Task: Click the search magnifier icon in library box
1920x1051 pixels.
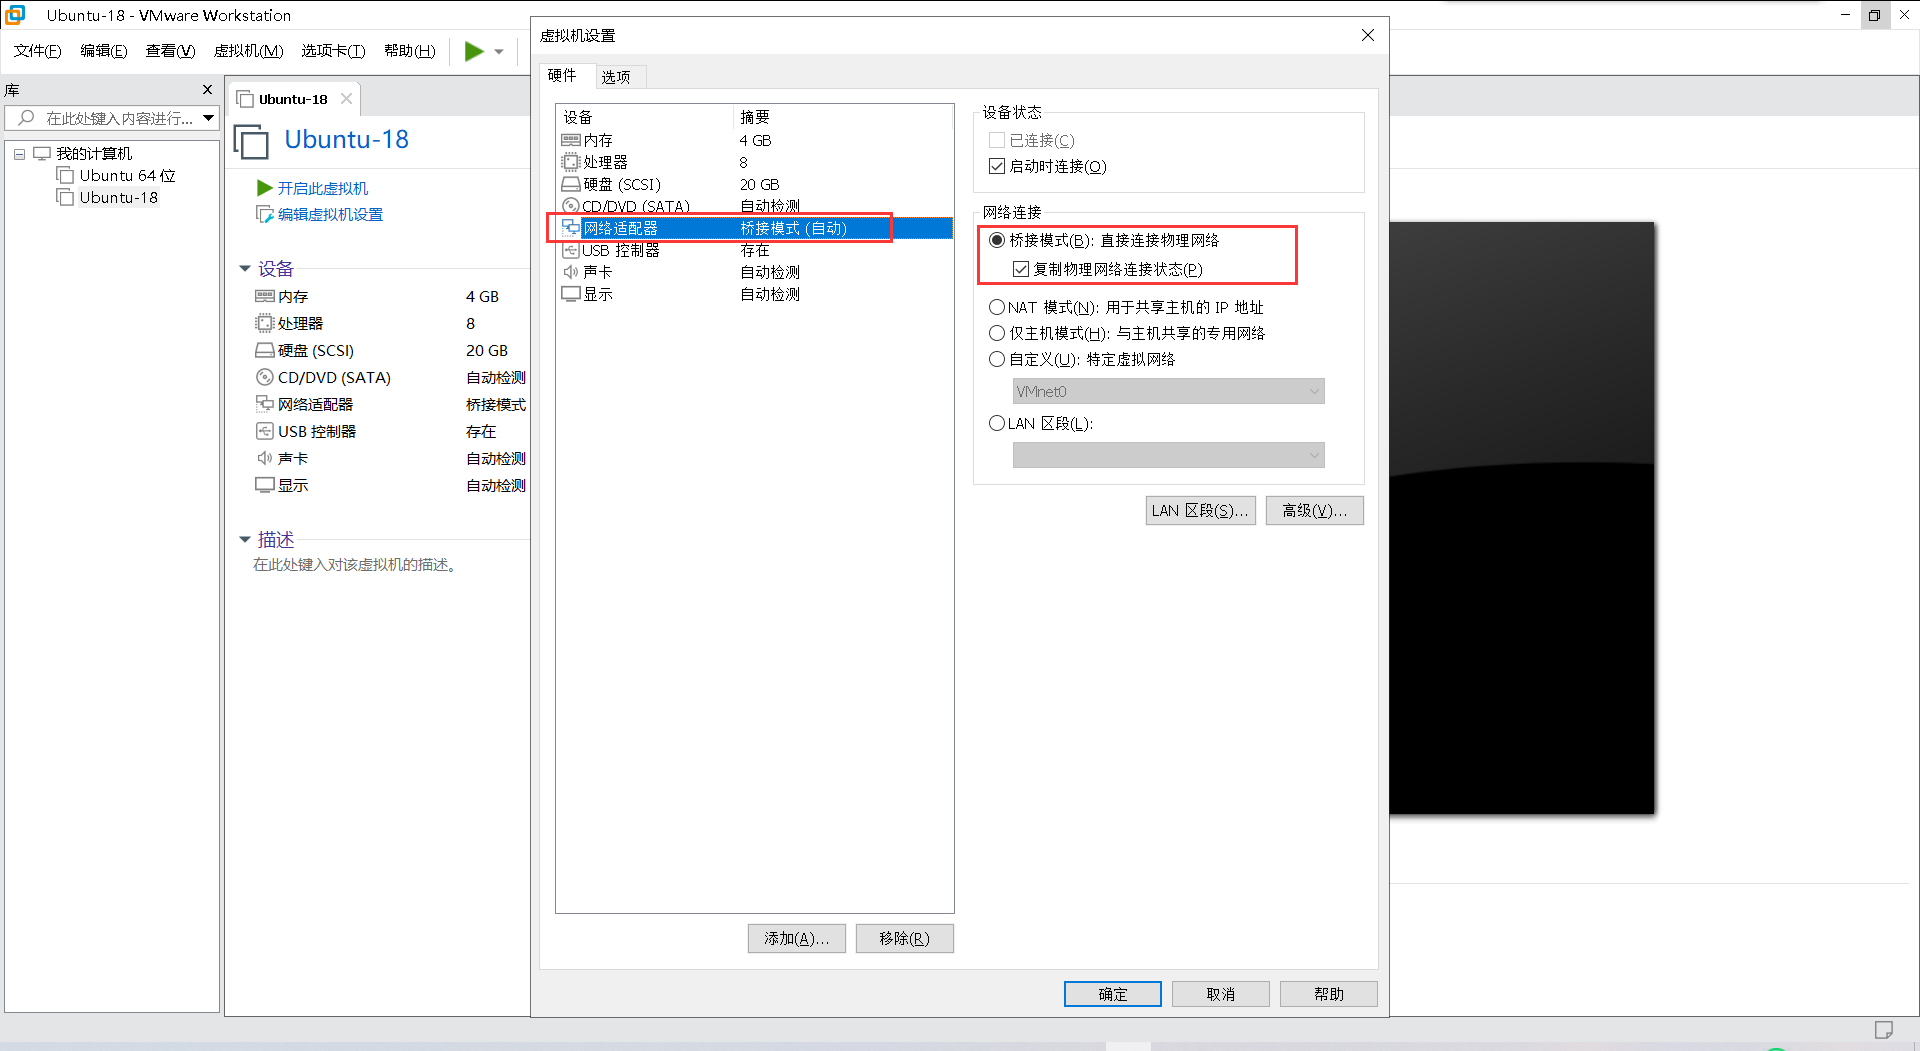Action: (x=27, y=118)
